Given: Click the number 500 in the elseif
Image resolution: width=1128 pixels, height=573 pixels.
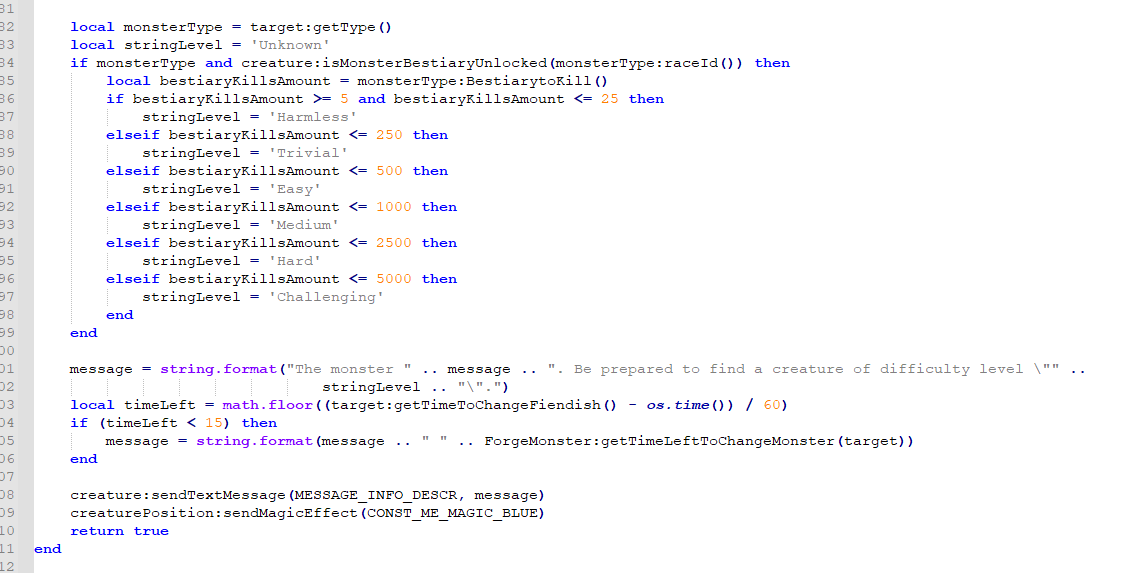Looking at the screenshot, I should (389, 171).
